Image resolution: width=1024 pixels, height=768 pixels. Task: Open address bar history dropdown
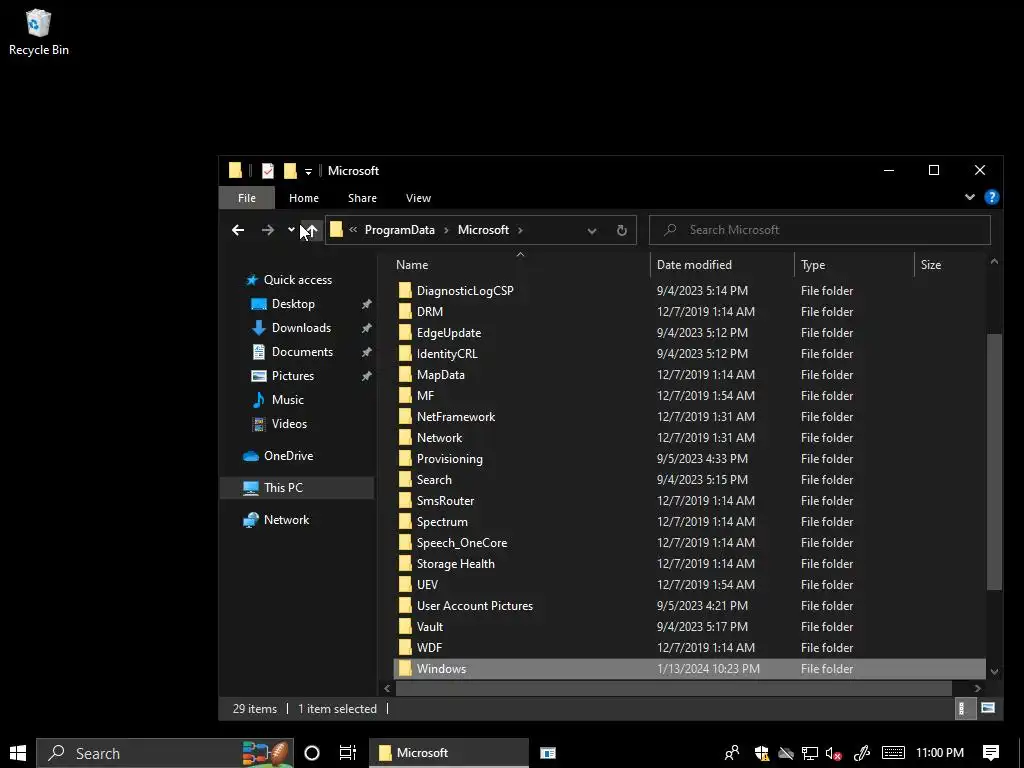(x=592, y=231)
